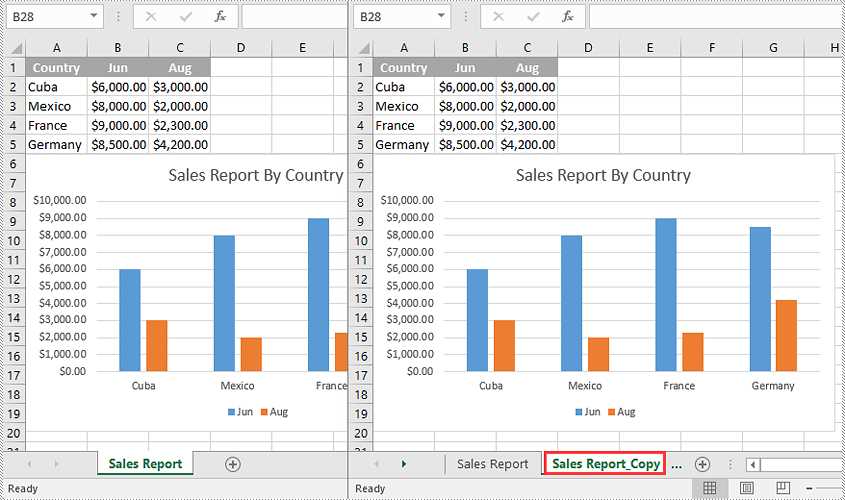Viewport: 845px width, 500px height.
Task: Click Select All corner in left window
Action: click(x=16, y=48)
